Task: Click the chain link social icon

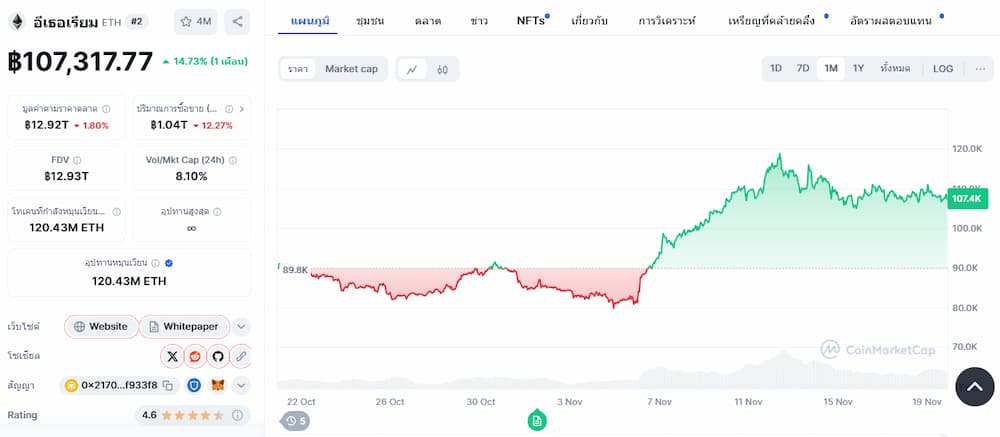Action: [240, 357]
